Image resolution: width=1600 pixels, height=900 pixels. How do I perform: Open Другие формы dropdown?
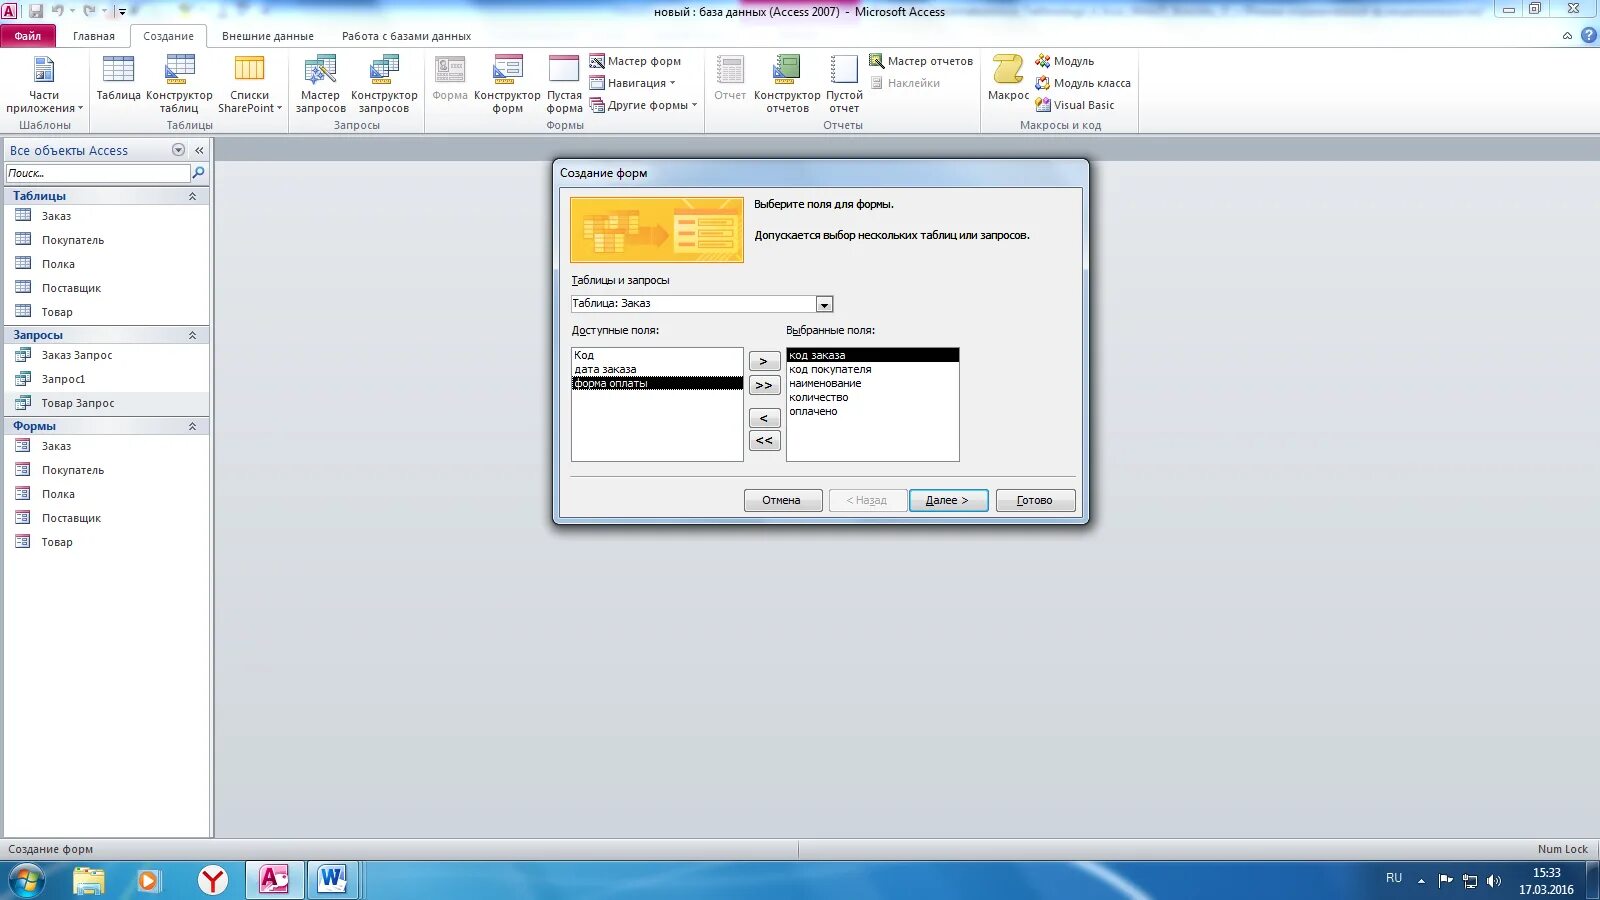pyautogui.click(x=643, y=105)
